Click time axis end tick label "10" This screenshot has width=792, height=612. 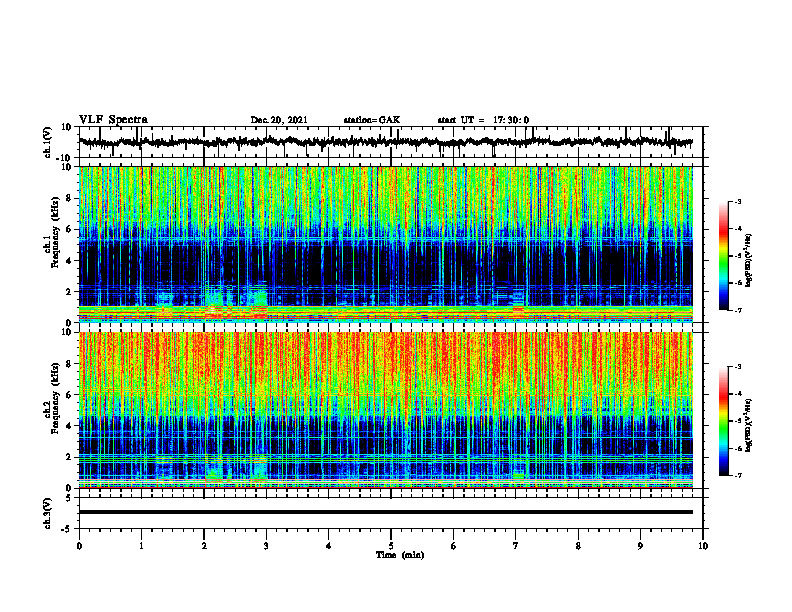click(x=703, y=546)
